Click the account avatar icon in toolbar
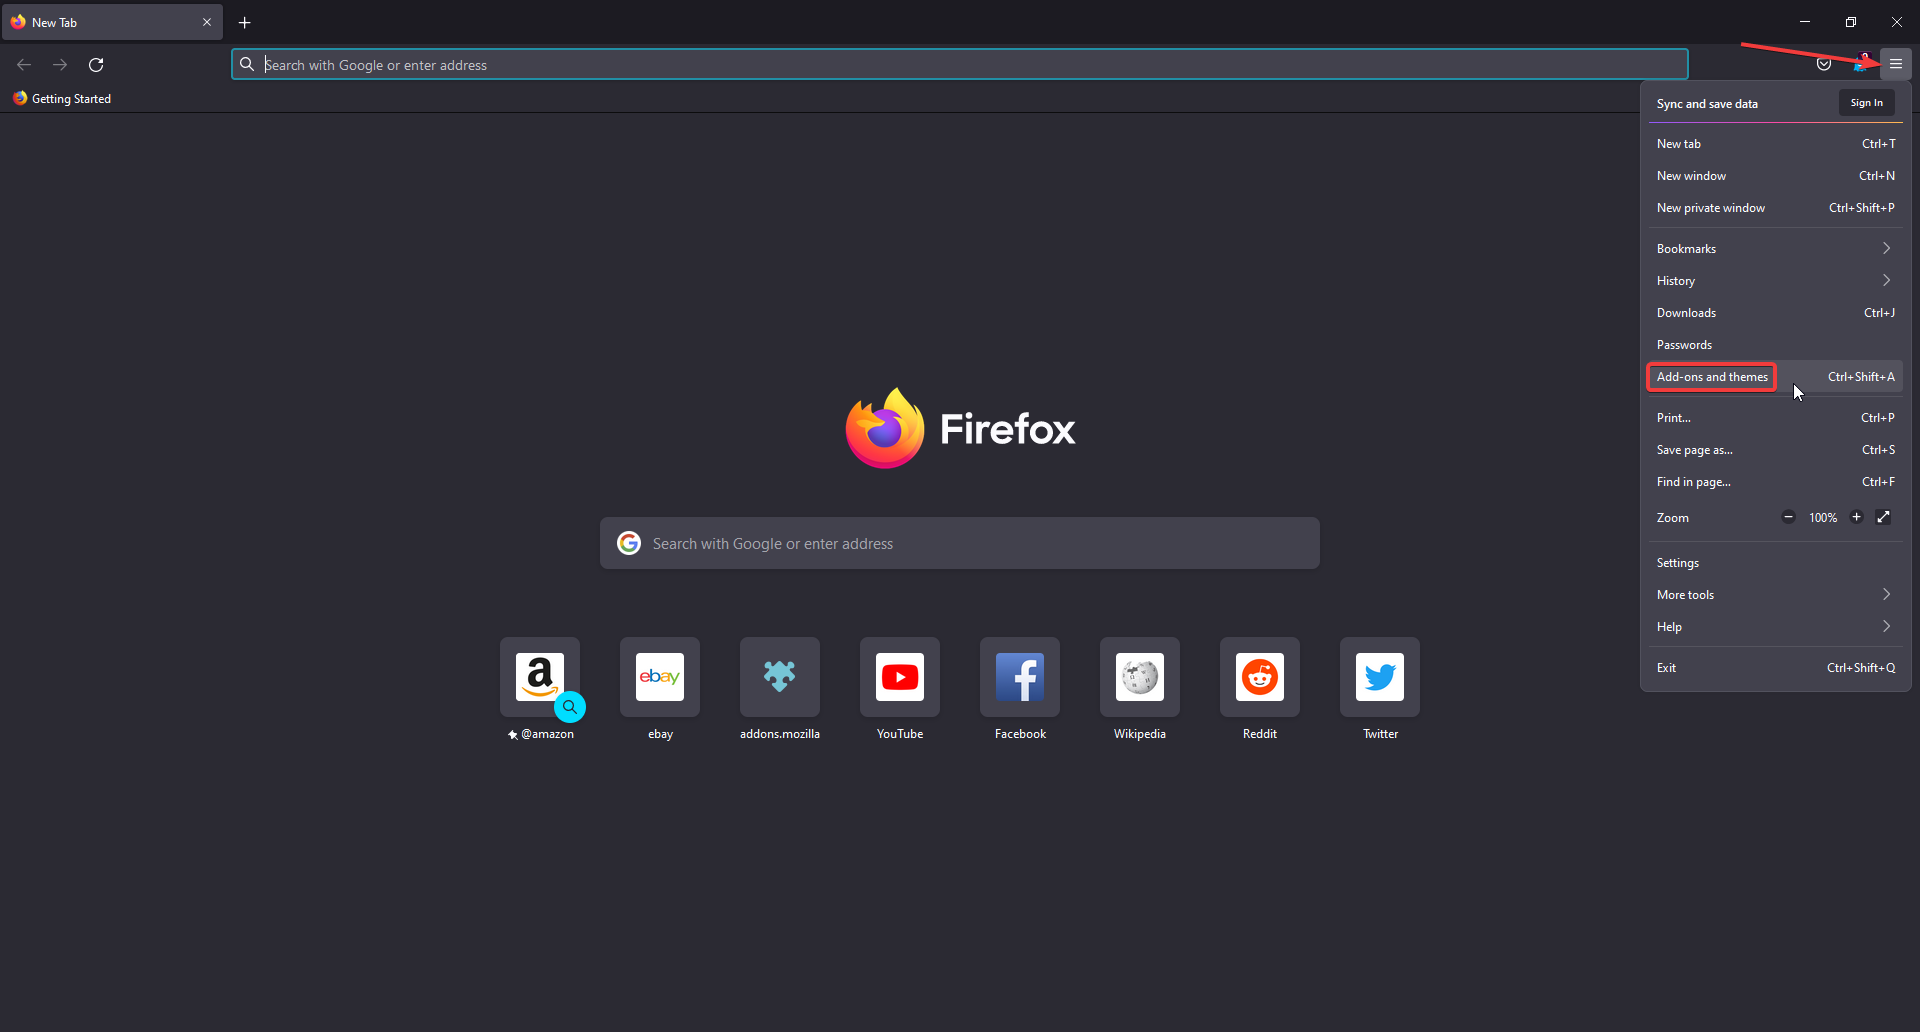This screenshot has height=1032, width=1920. coord(1861,64)
